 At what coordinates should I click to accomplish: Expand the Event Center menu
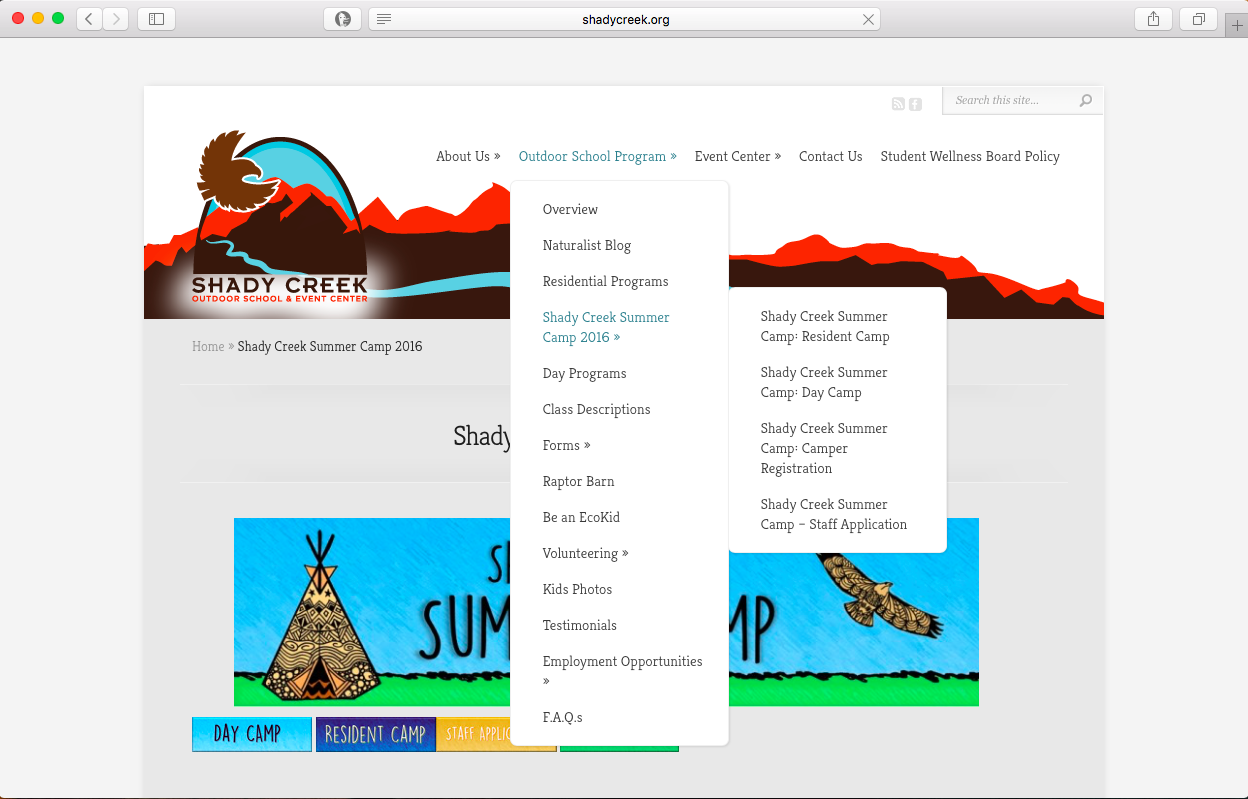click(738, 156)
